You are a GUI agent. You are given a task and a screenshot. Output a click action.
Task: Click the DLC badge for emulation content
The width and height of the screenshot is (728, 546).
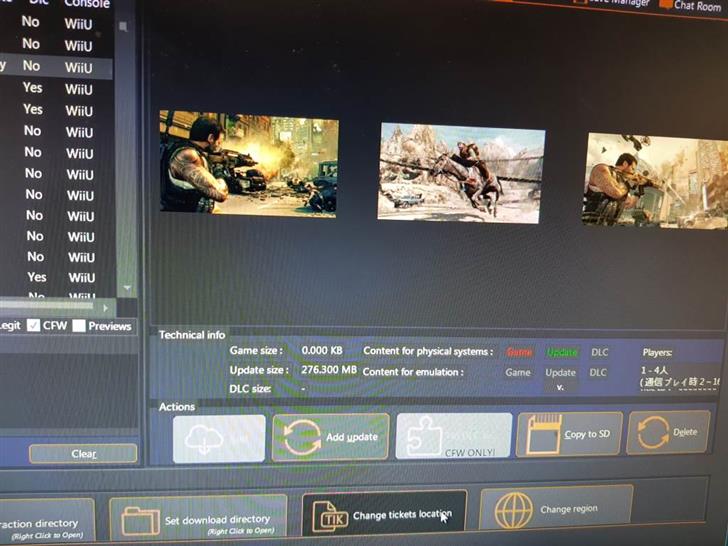pos(598,372)
